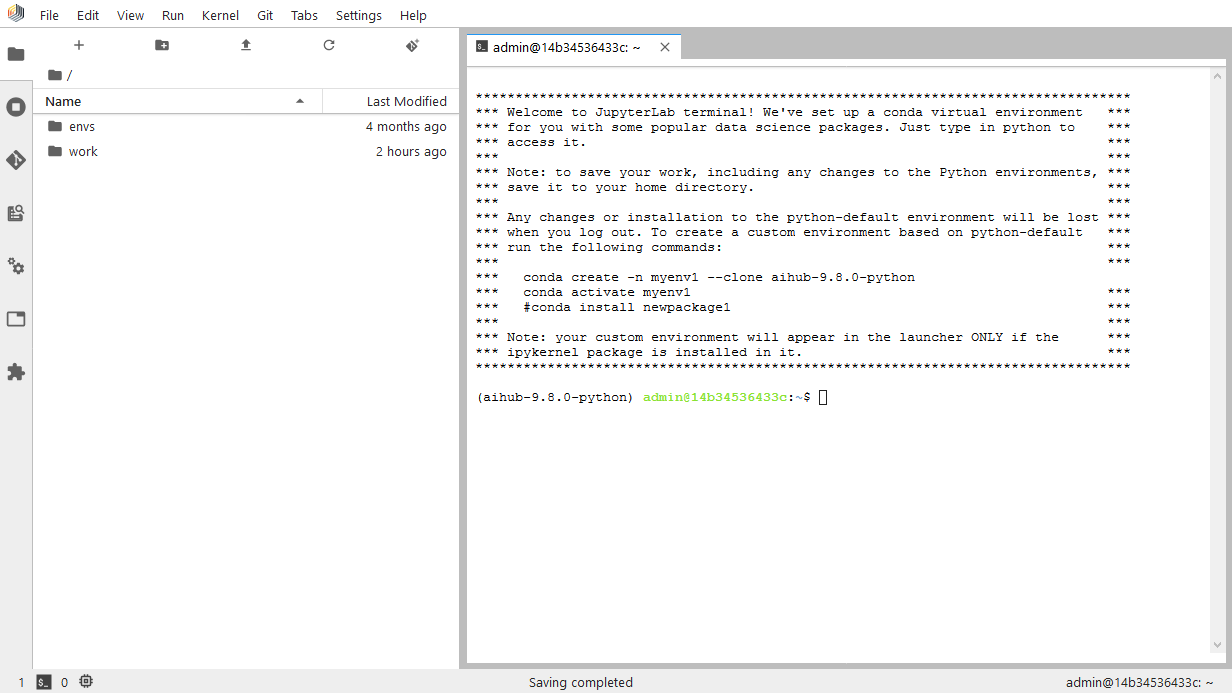
Task: Show running terminals and kernels panel
Action: [16, 106]
